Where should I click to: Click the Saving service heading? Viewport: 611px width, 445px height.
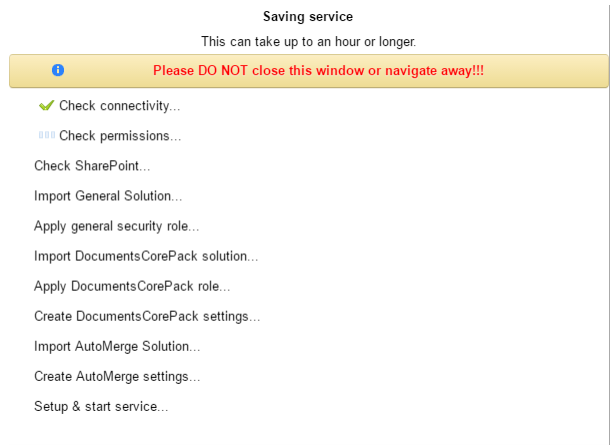click(308, 16)
